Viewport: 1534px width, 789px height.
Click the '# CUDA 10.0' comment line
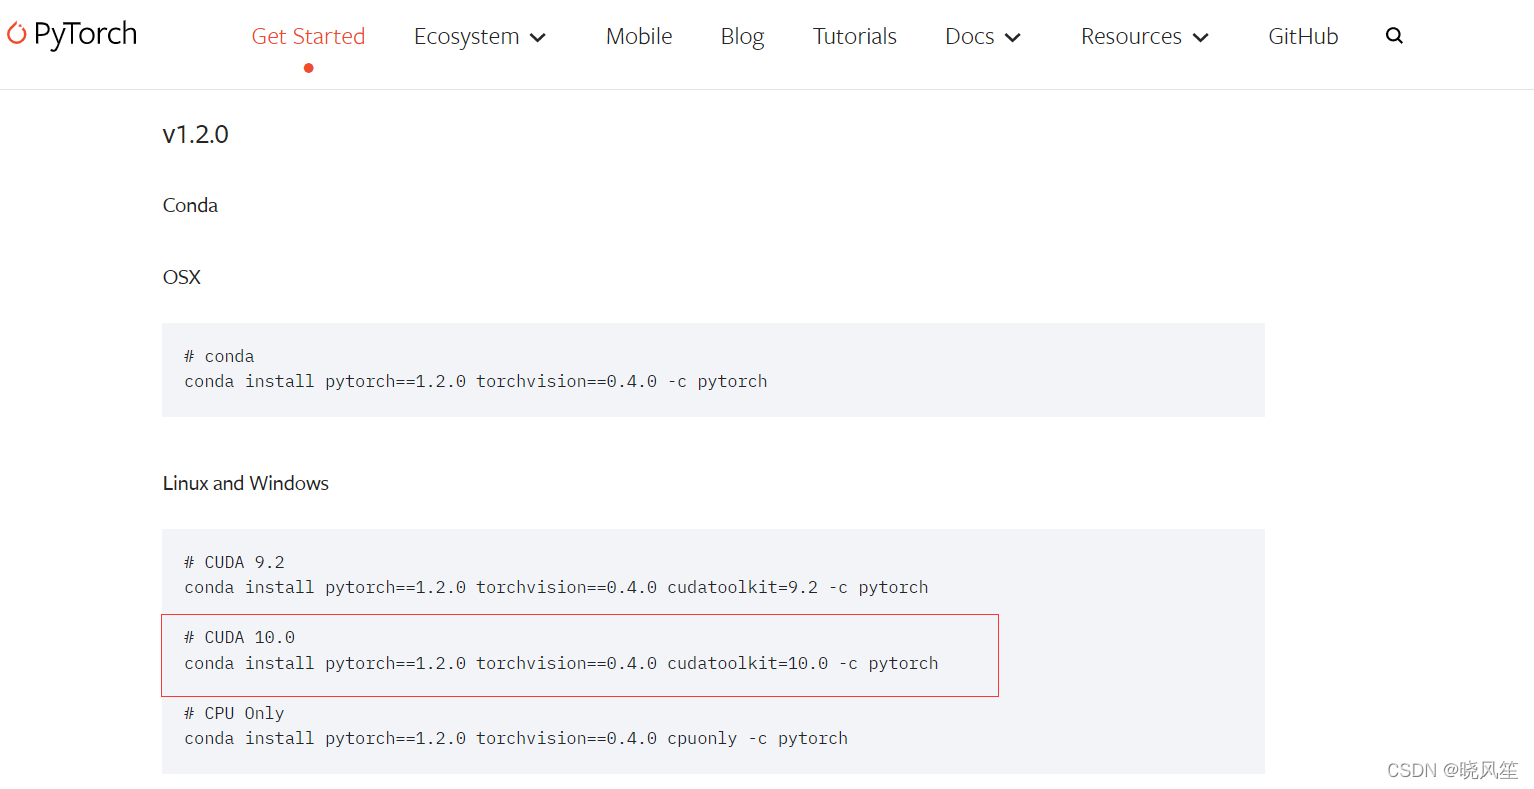tap(239, 637)
